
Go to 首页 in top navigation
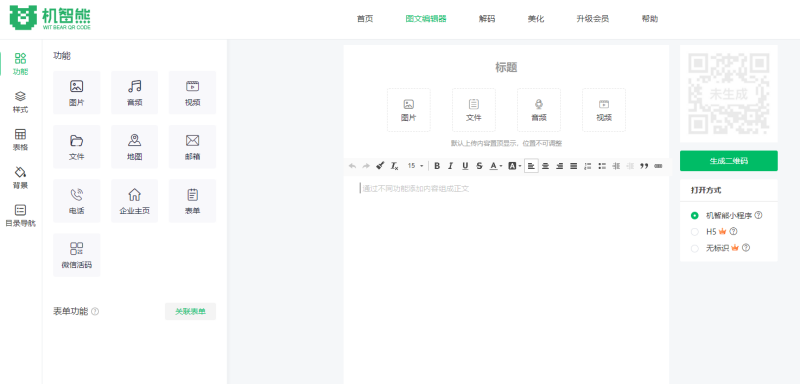pyautogui.click(x=365, y=19)
